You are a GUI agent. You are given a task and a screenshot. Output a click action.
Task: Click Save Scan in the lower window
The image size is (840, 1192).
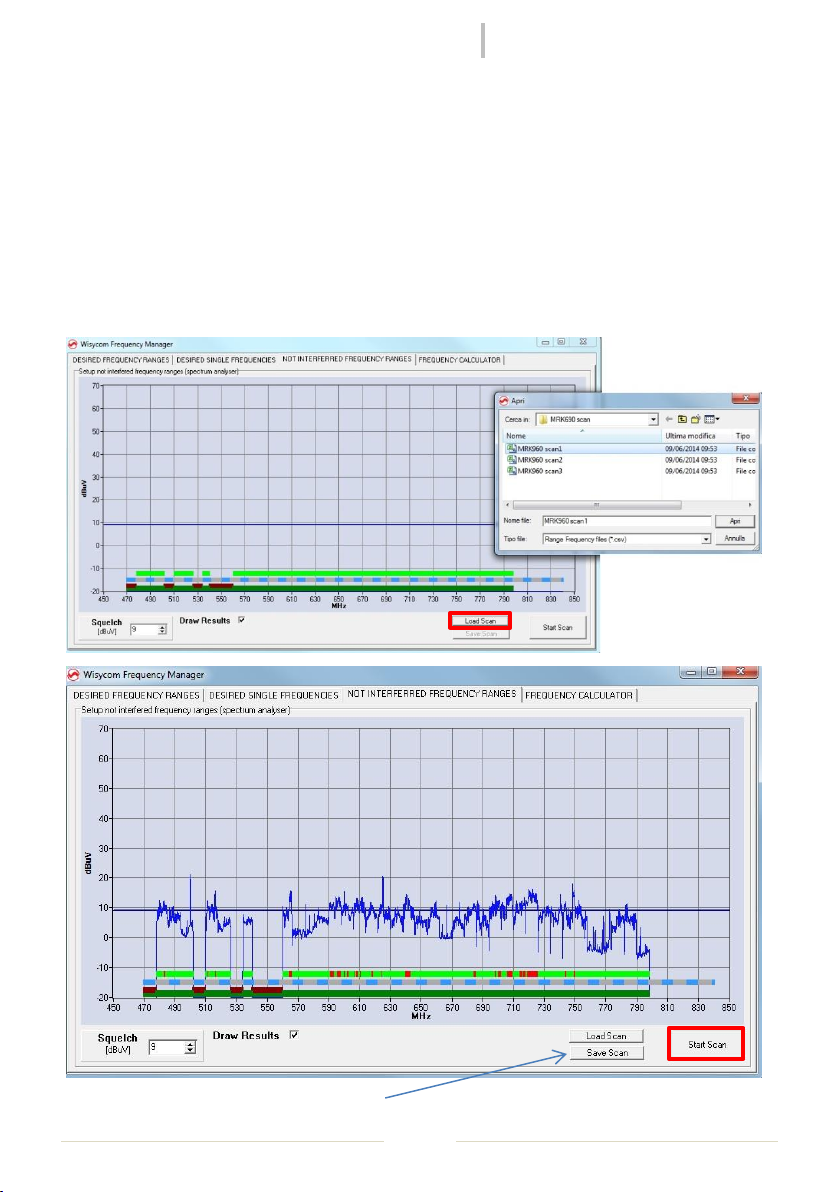607,1053
